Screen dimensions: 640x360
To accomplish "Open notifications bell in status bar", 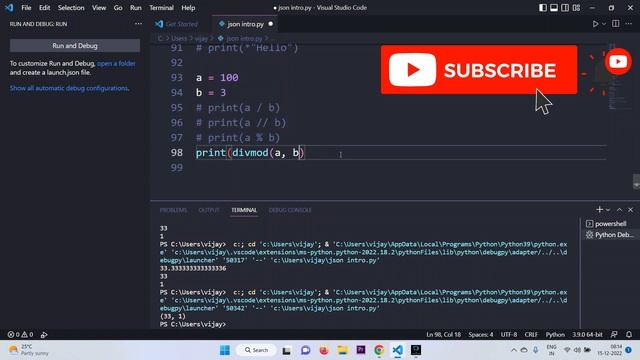I will pyautogui.click(x=629, y=335).
